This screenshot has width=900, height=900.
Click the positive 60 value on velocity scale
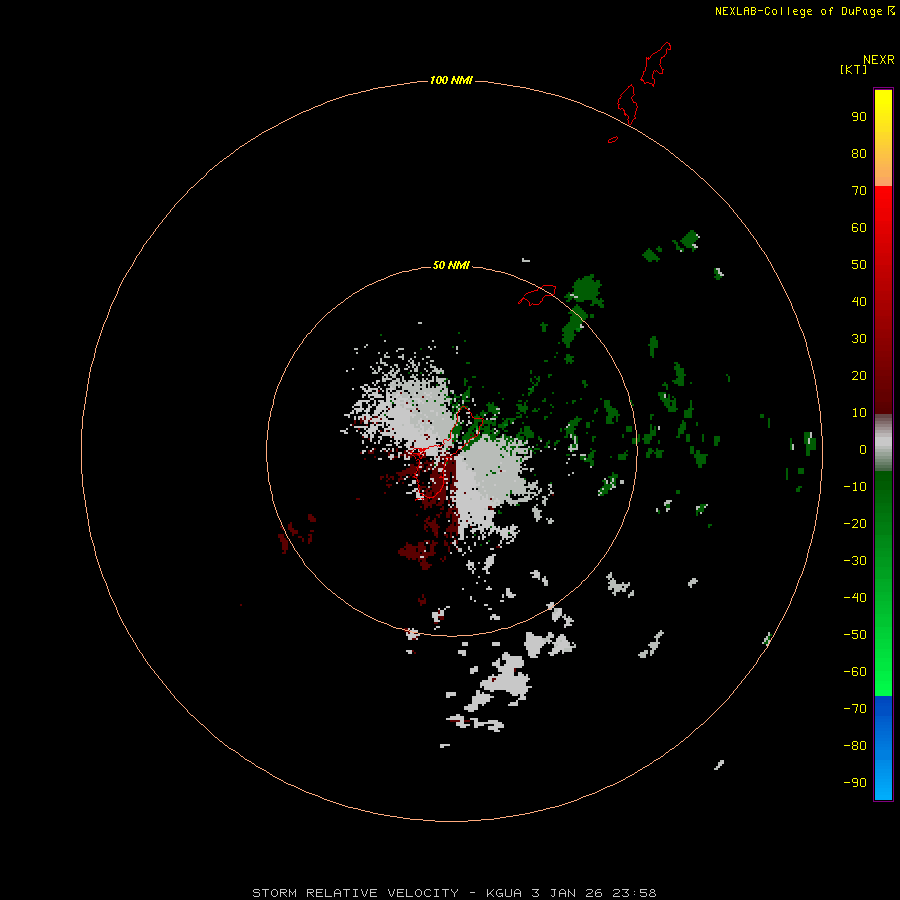point(859,228)
